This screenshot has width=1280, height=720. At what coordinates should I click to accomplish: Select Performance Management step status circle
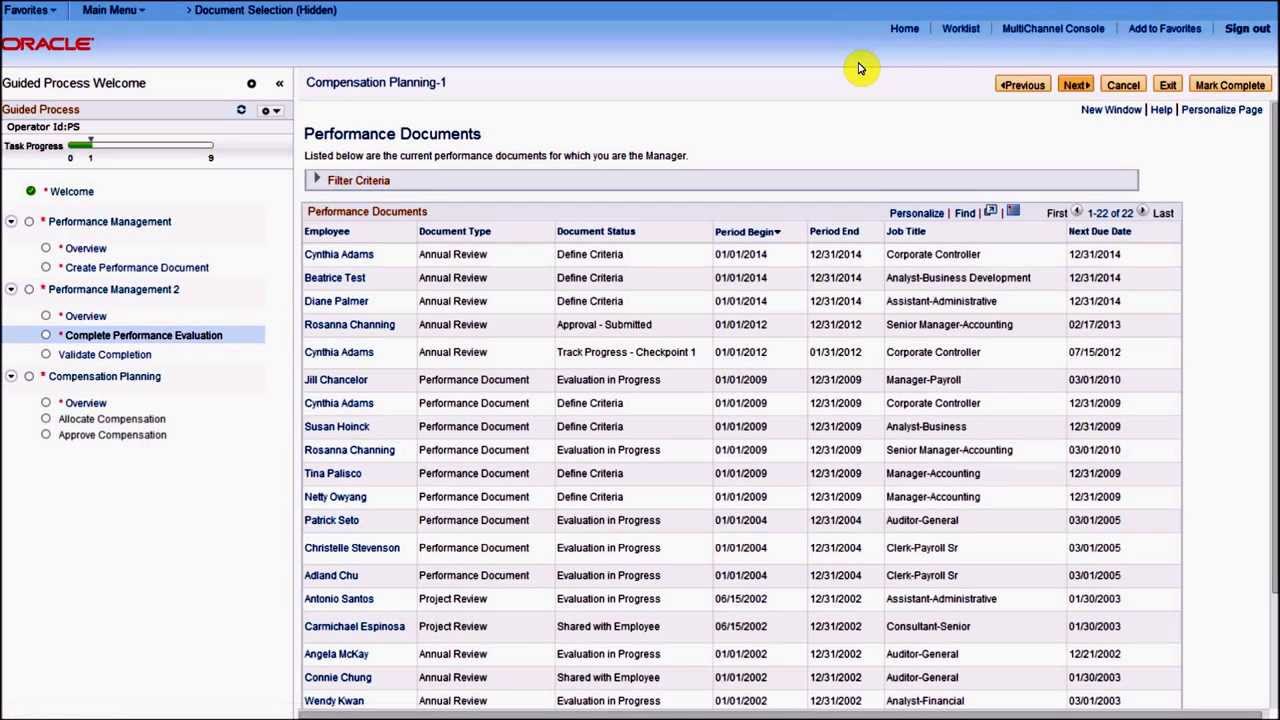click(29, 222)
